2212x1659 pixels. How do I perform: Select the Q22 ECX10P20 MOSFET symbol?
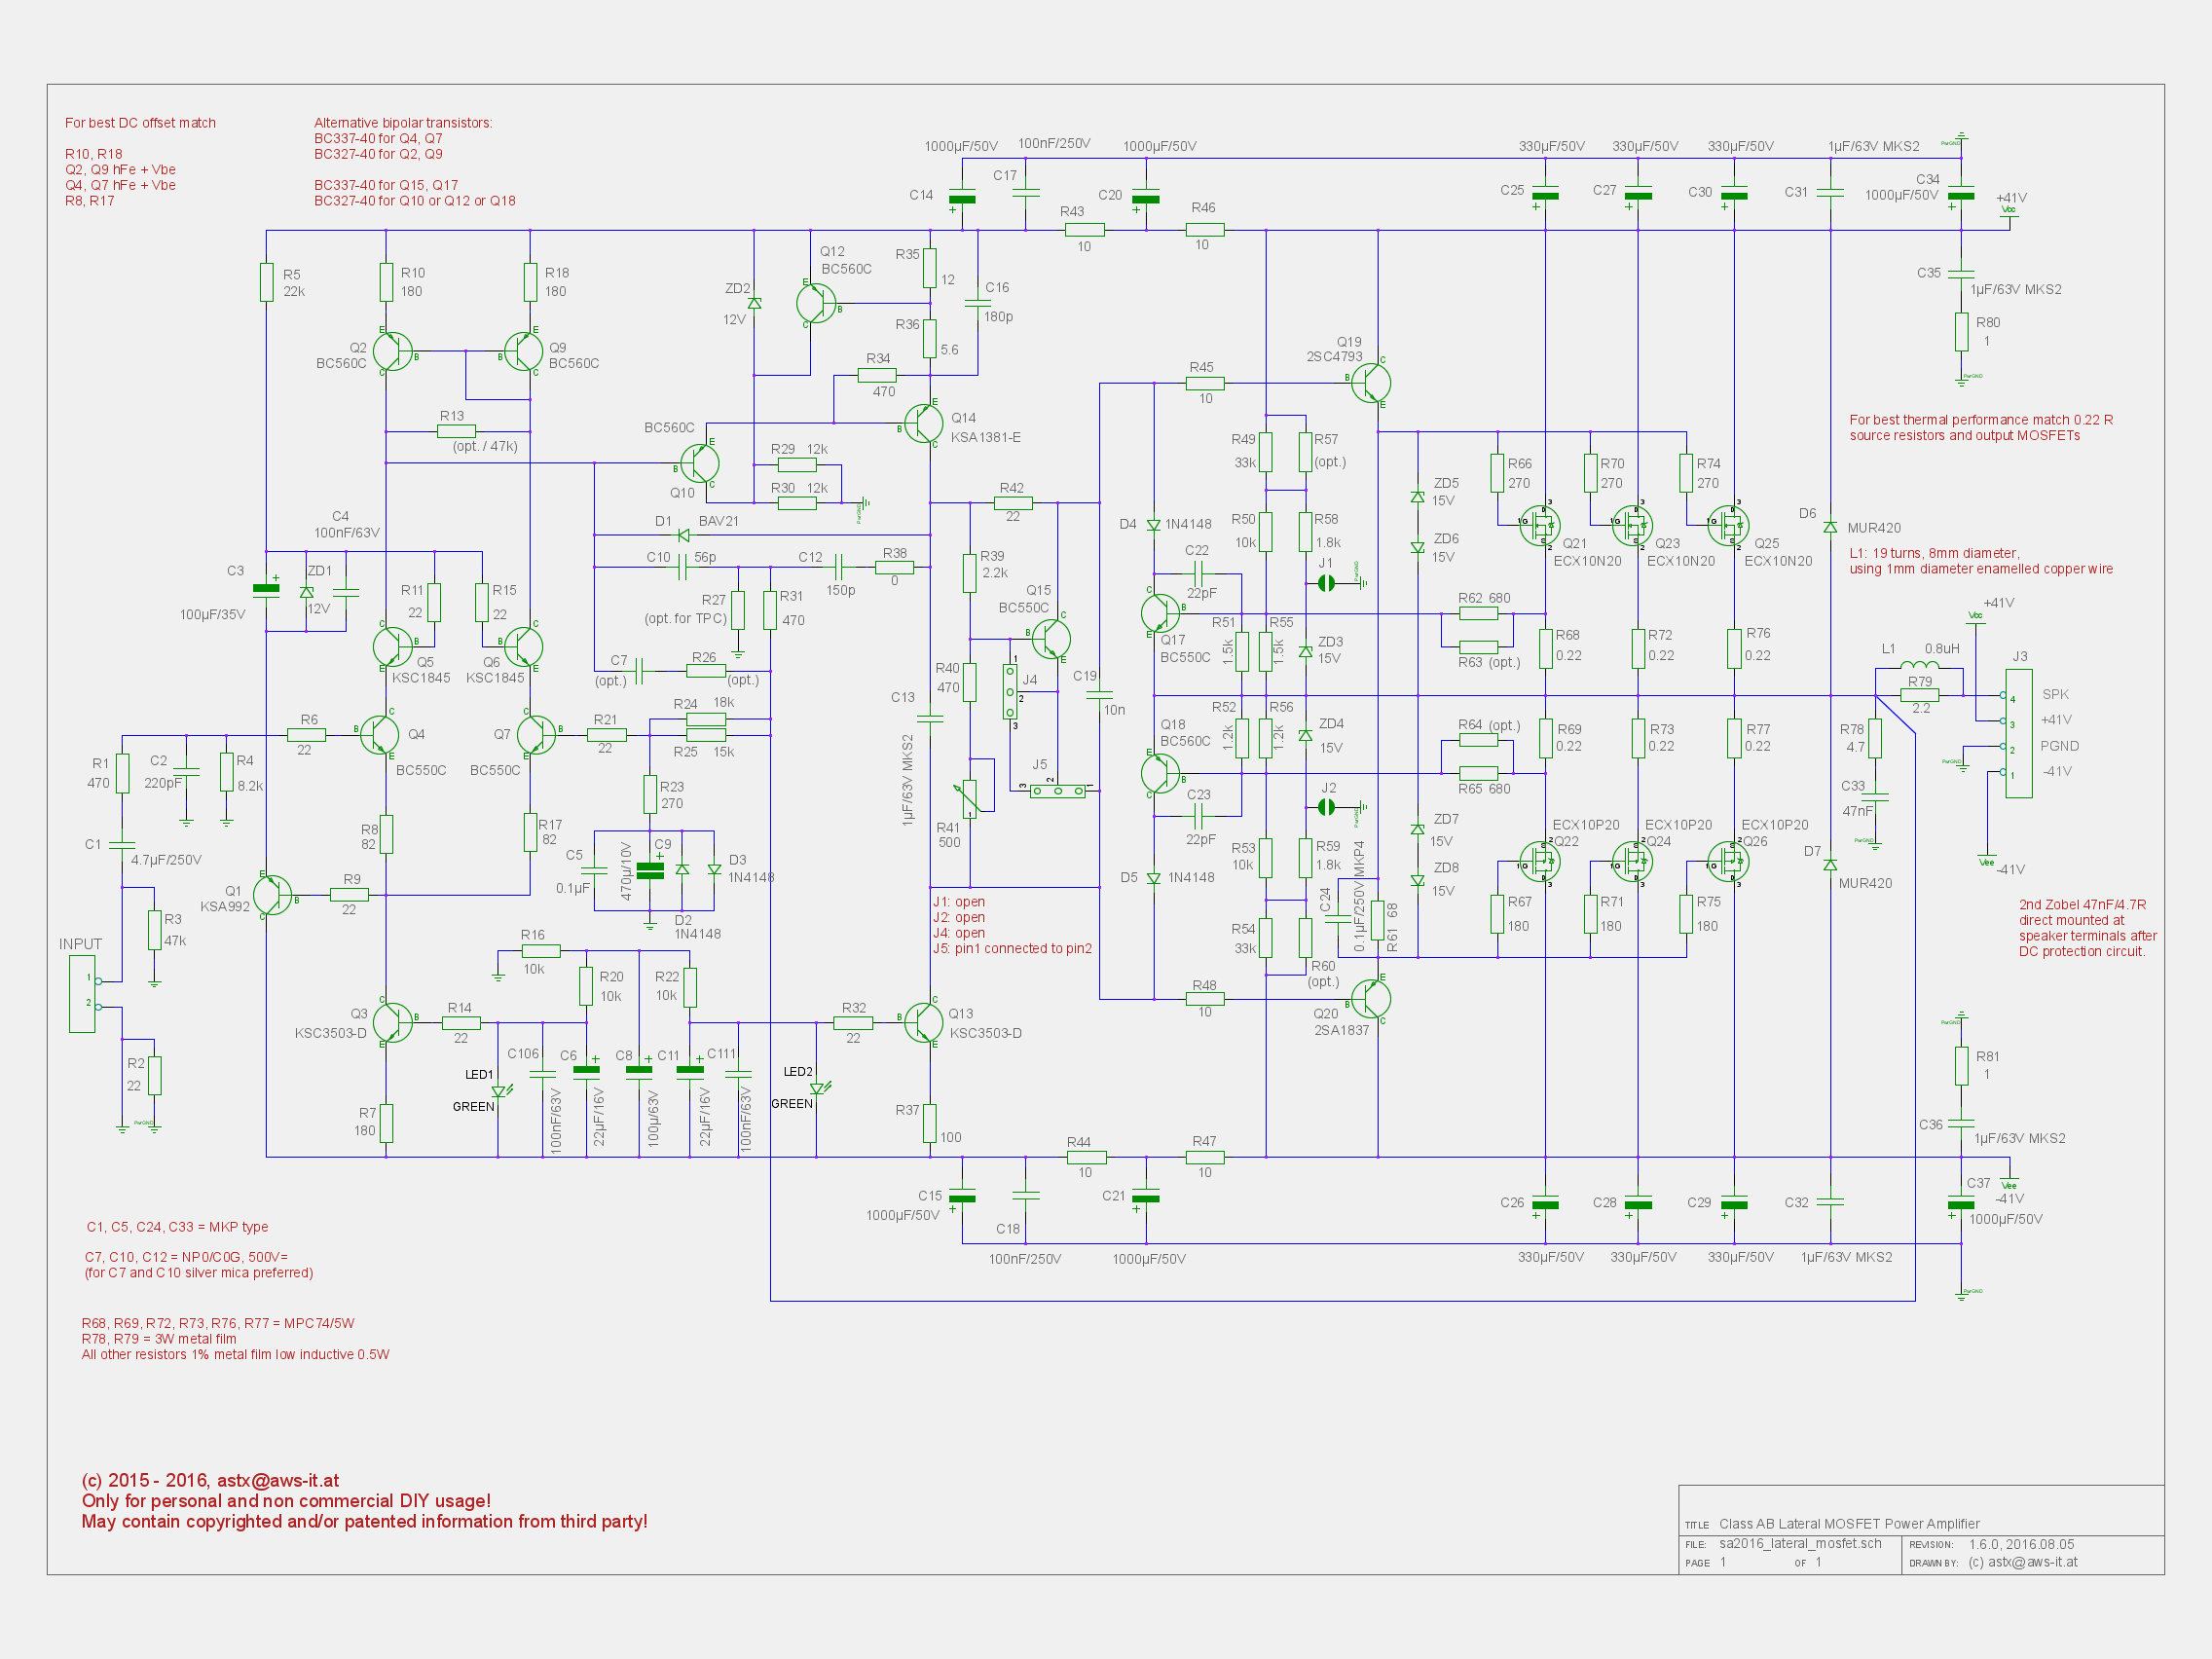(1540, 862)
